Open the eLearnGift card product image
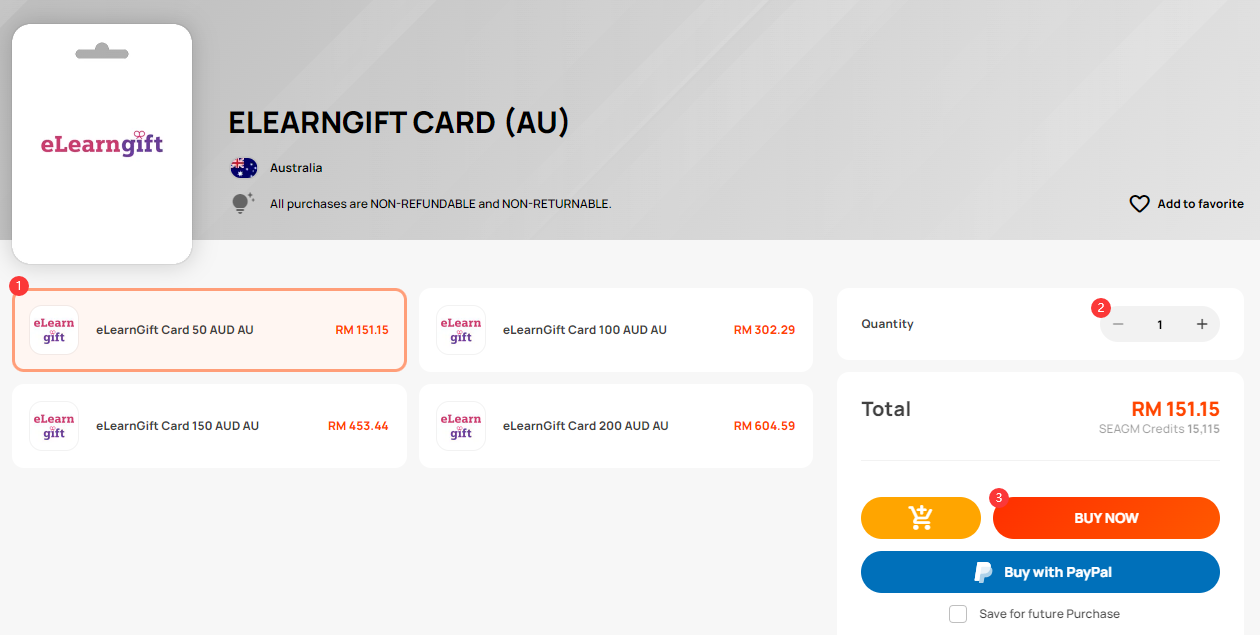This screenshot has height=635, width=1260. pyautogui.click(x=102, y=144)
